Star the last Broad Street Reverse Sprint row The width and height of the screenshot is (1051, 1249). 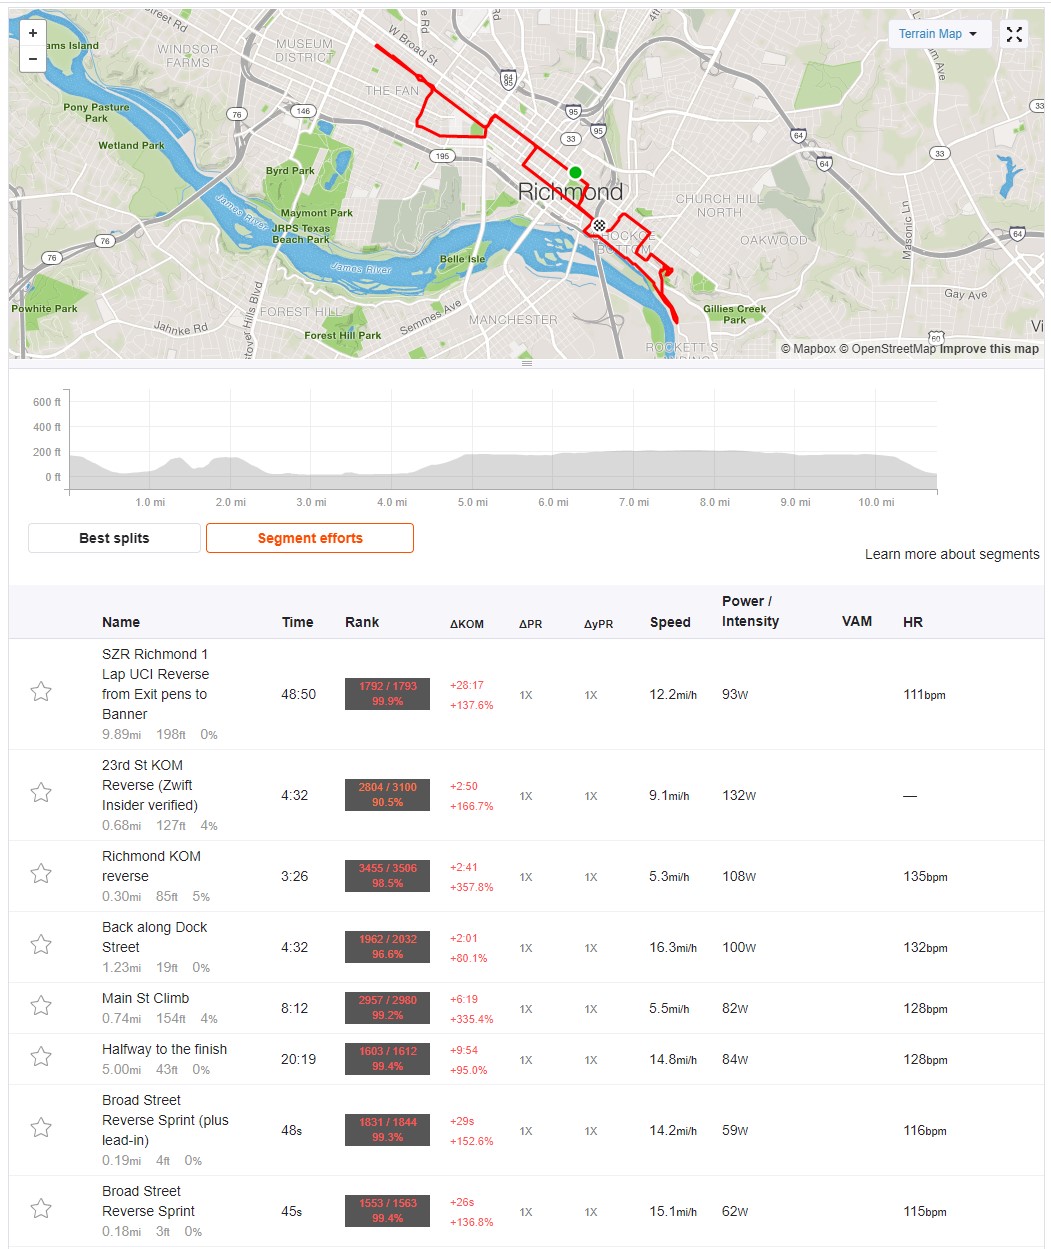click(x=41, y=1209)
